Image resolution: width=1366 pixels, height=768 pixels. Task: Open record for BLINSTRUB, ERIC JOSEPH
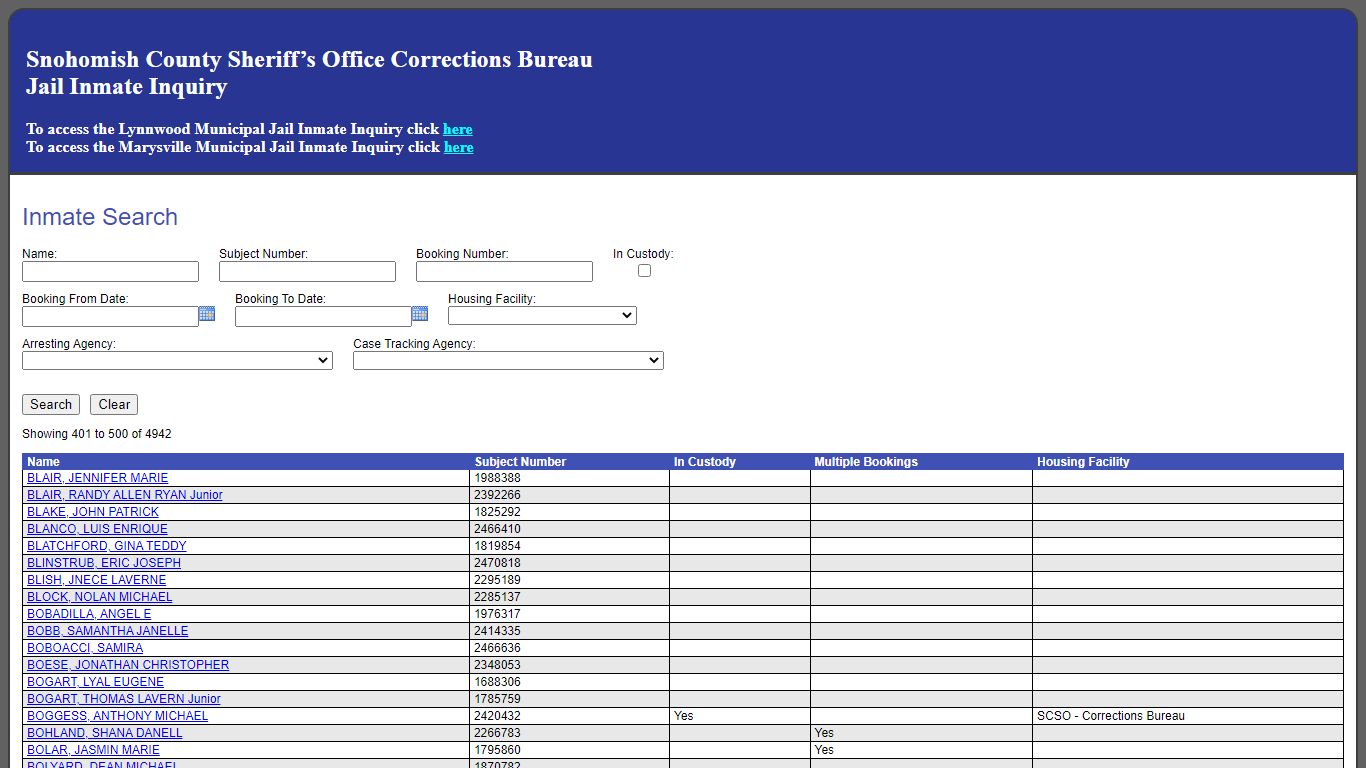pyautogui.click(x=104, y=563)
